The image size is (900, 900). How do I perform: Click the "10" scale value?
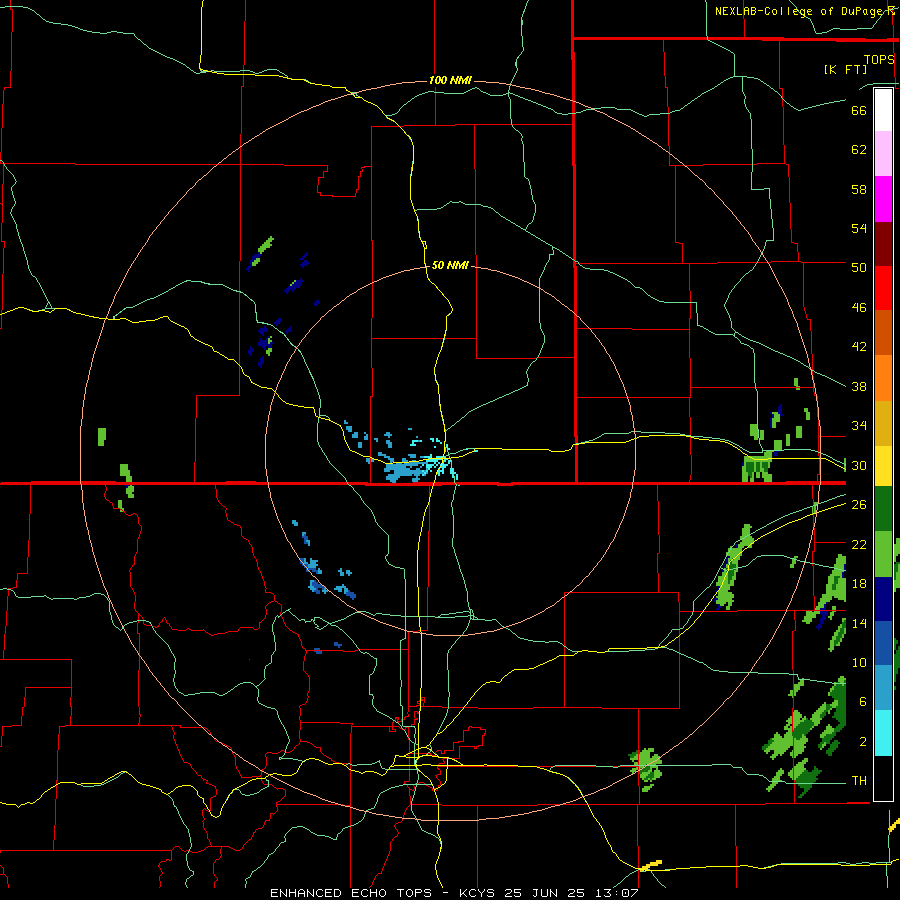(859, 662)
